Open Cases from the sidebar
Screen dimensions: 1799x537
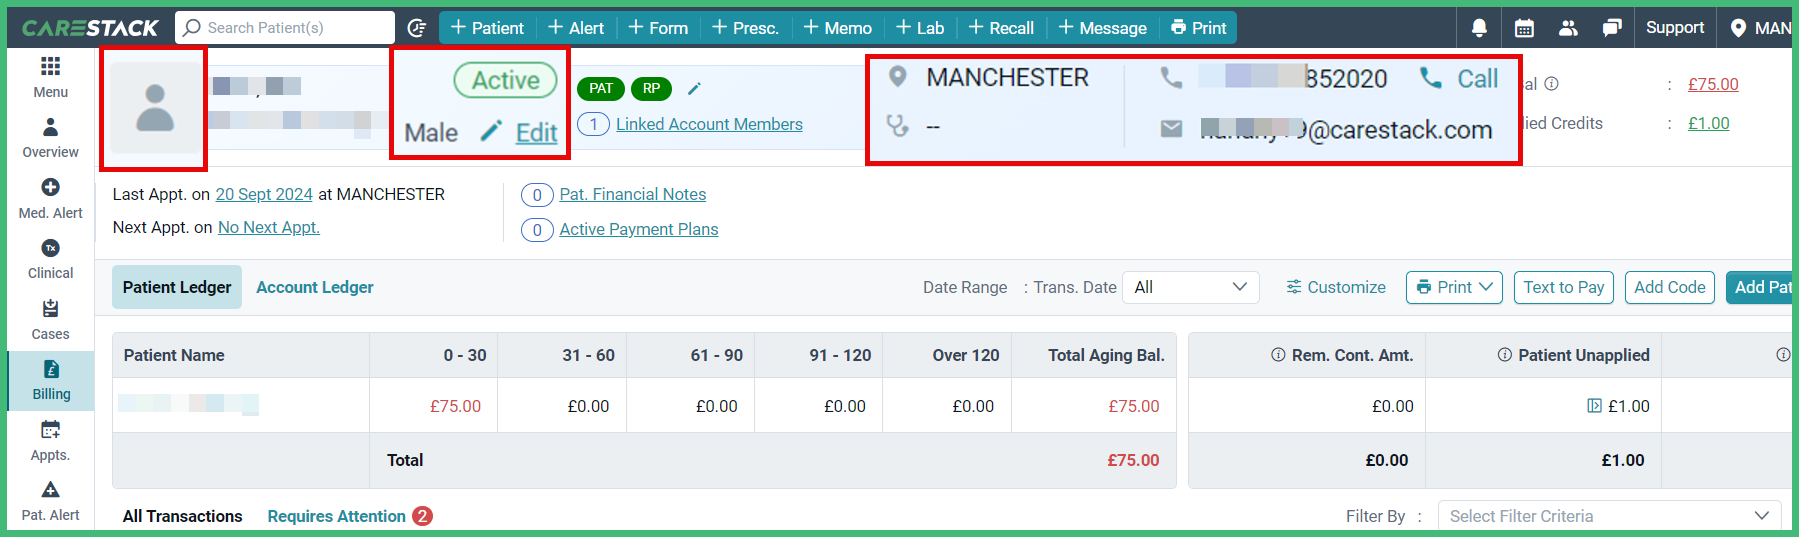click(x=50, y=319)
